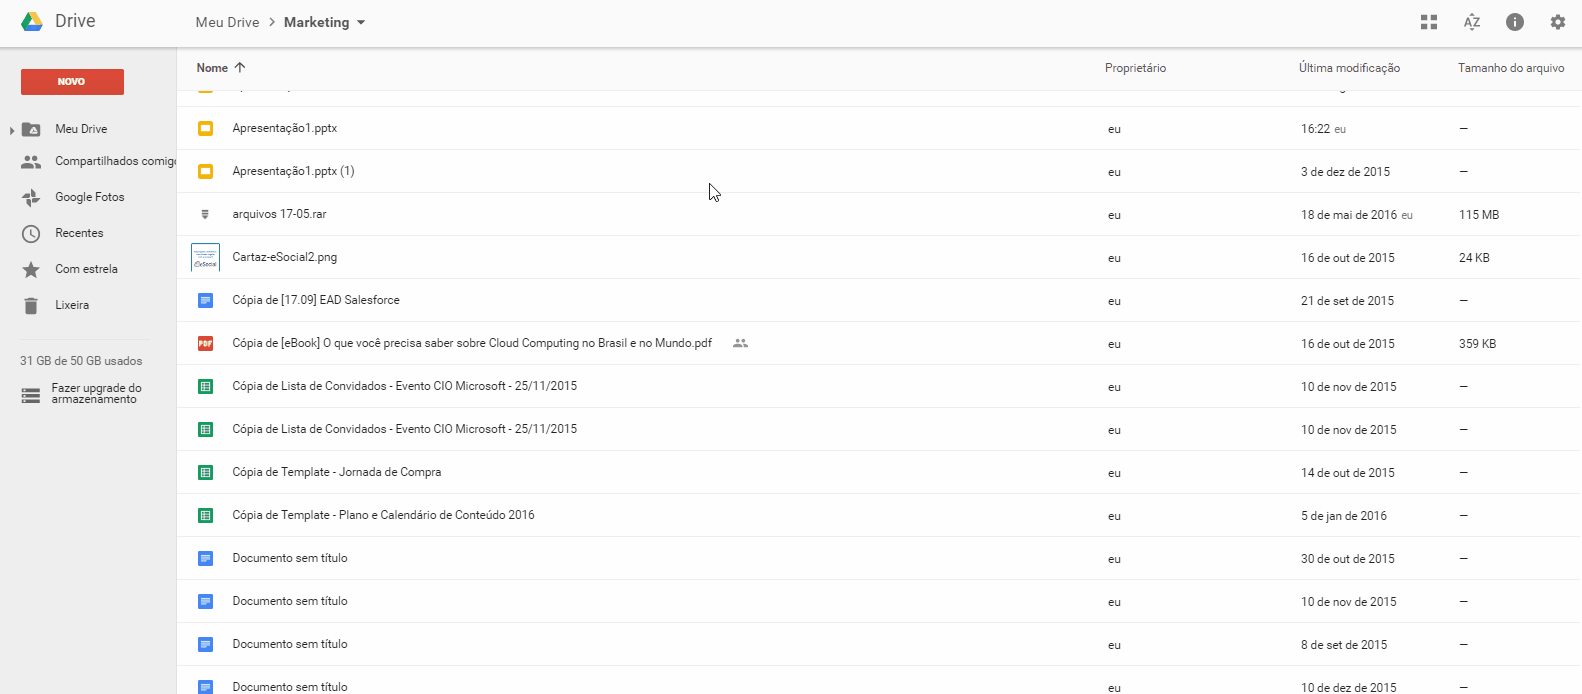This screenshot has height=694, width=1582.
Task: Click the NOVO button
Action: click(72, 82)
